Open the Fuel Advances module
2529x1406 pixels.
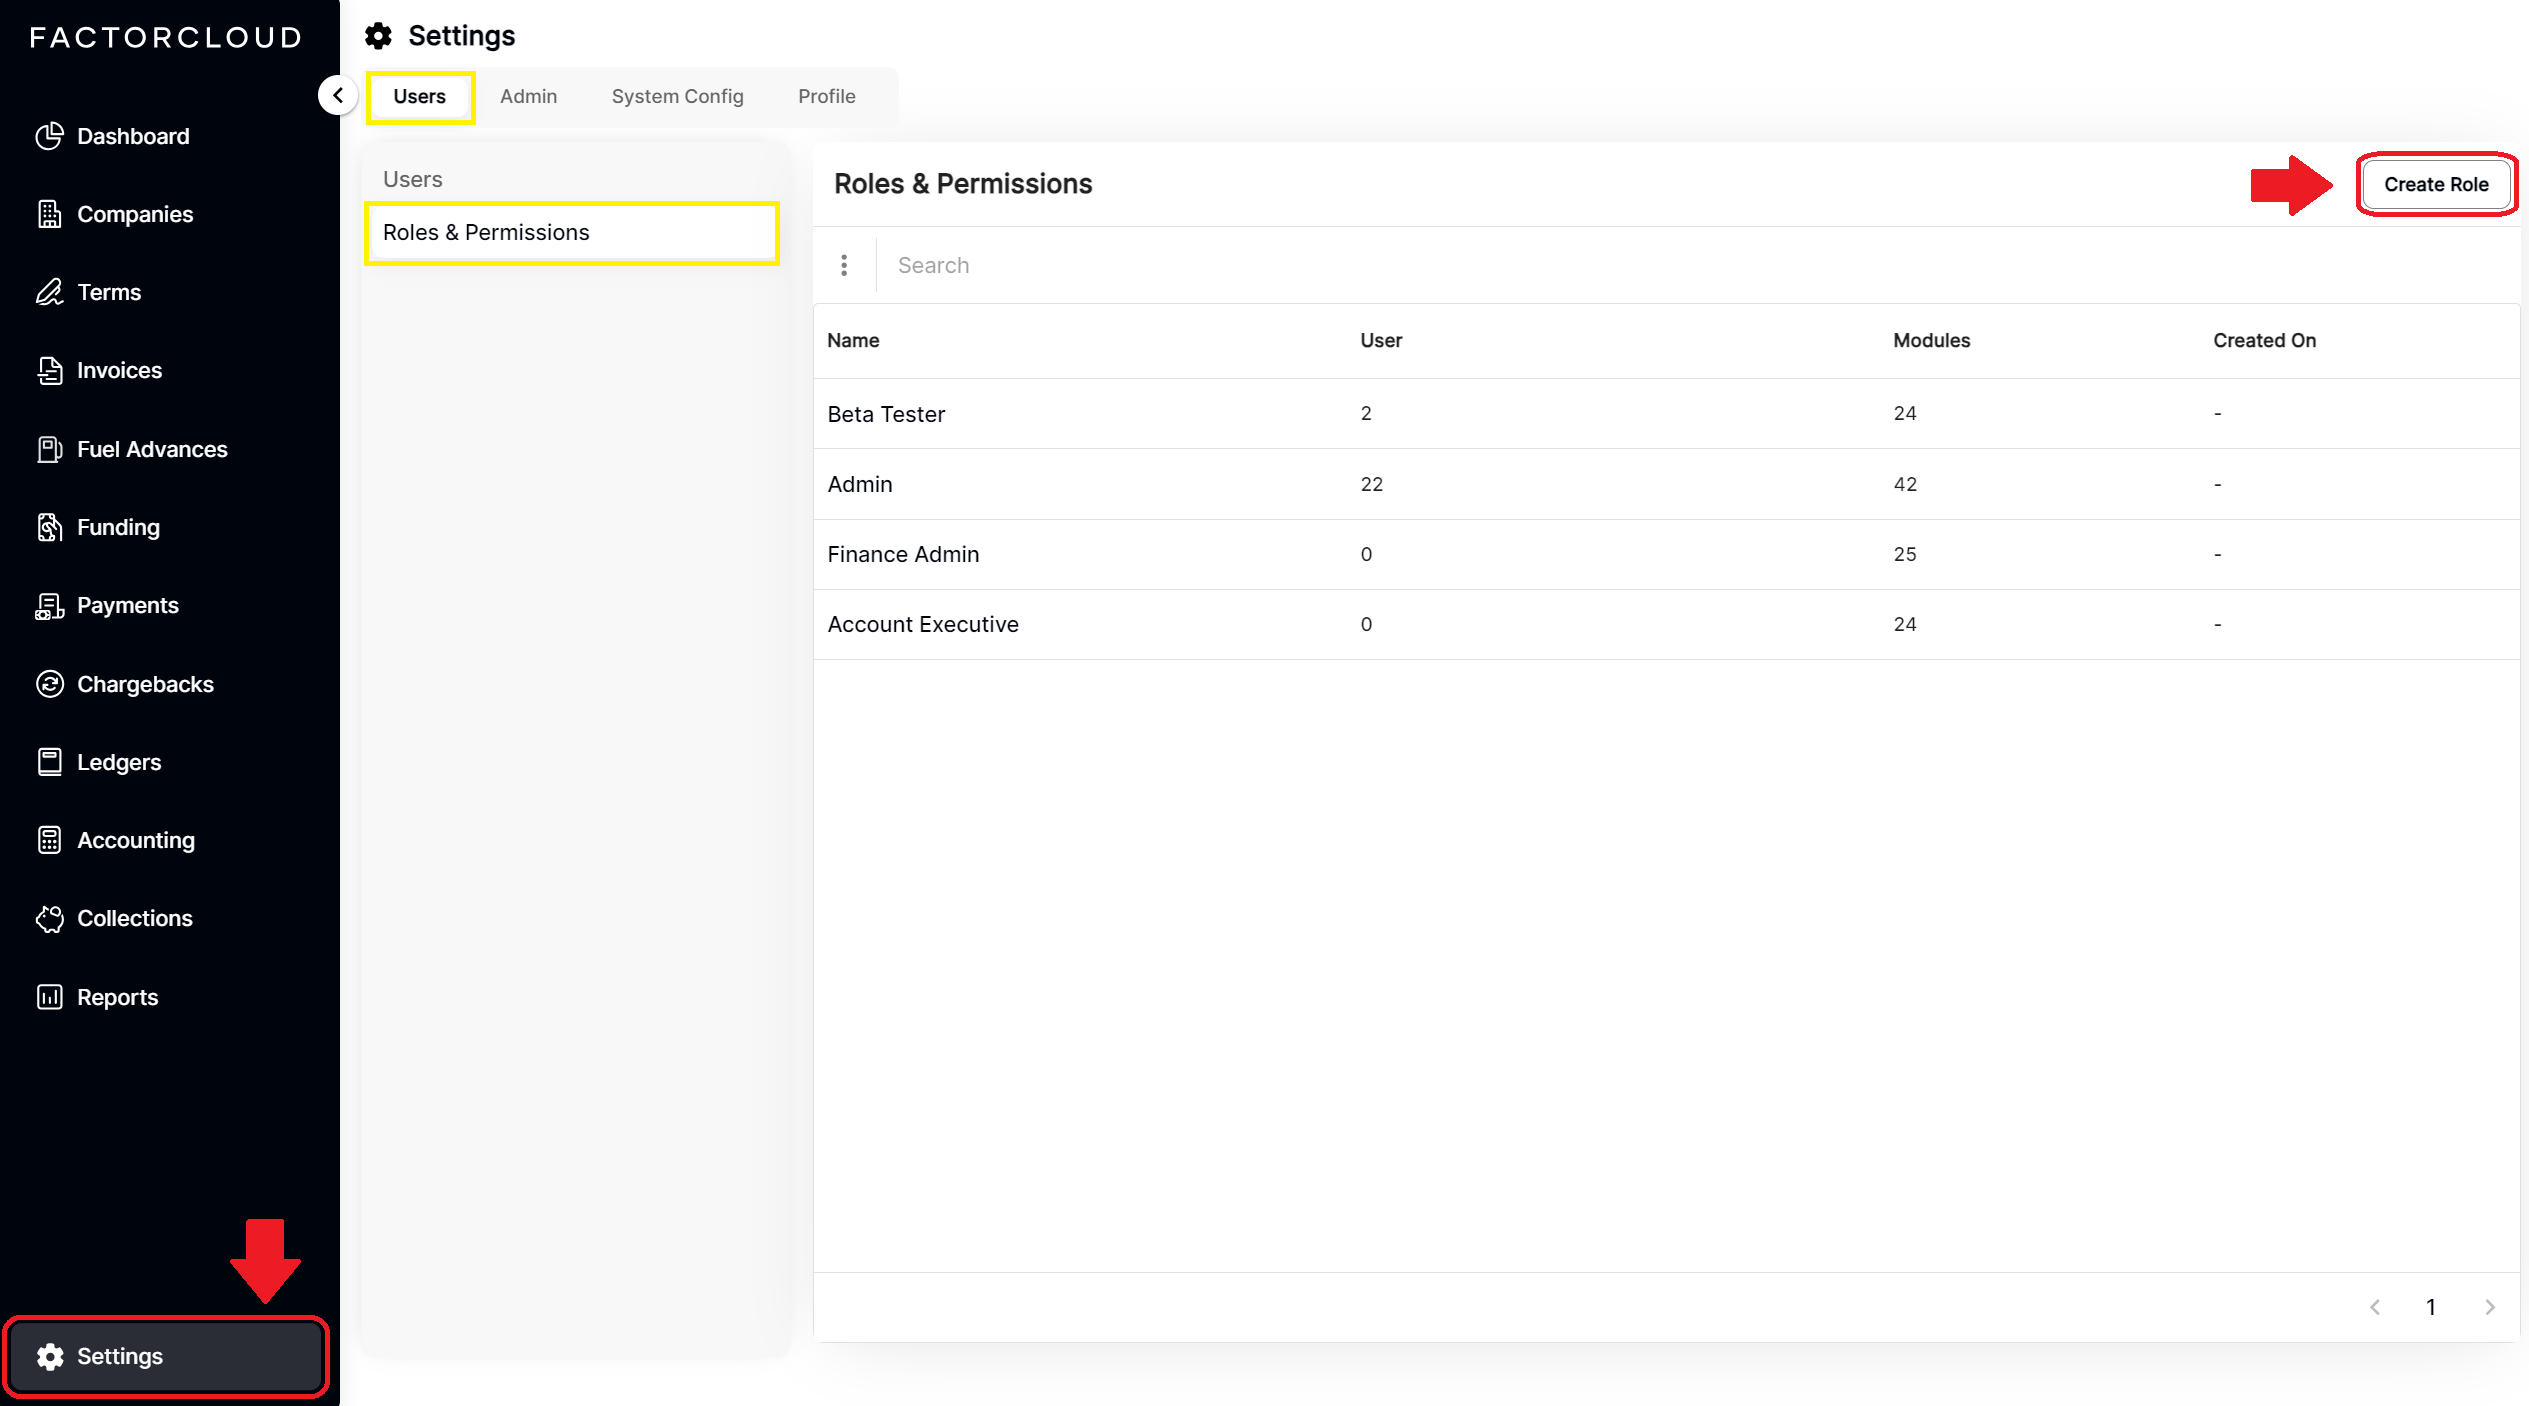click(50, 449)
